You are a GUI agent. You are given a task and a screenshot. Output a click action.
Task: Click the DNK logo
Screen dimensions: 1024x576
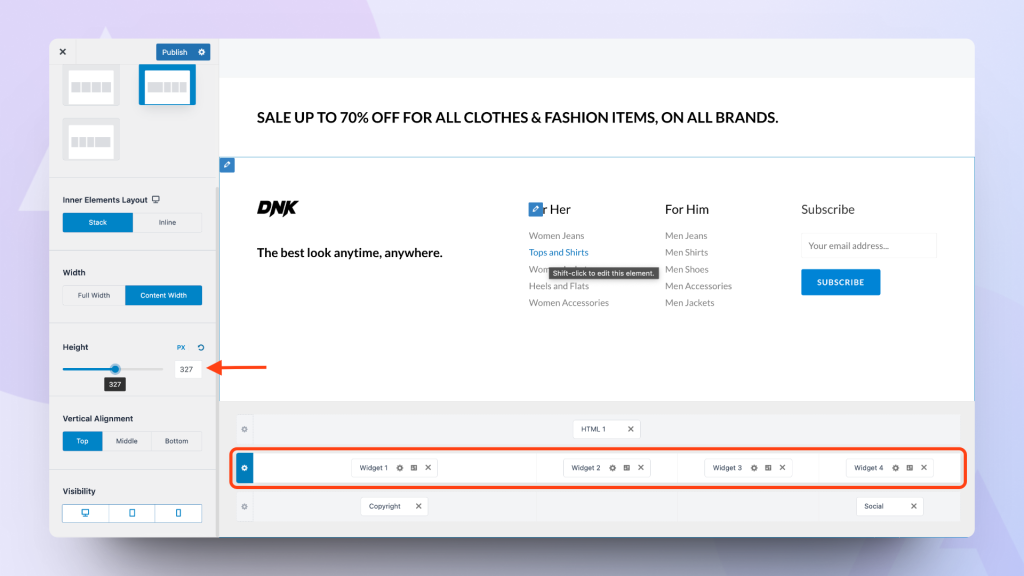[x=278, y=208]
